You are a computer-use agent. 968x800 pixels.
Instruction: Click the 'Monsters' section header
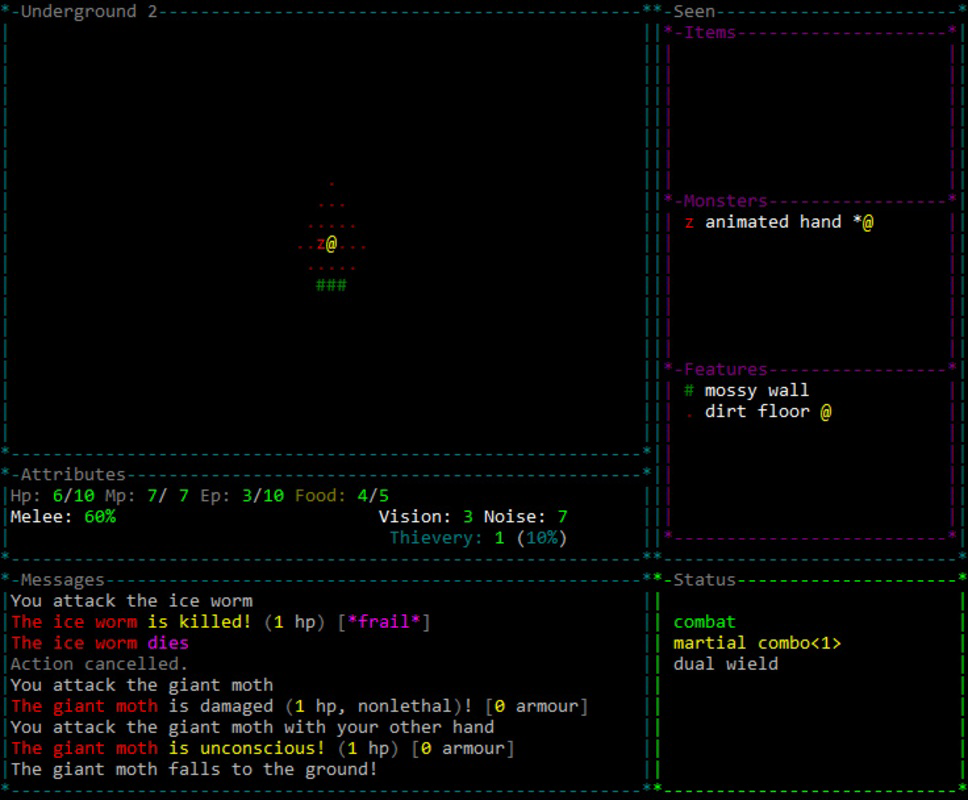coord(725,201)
